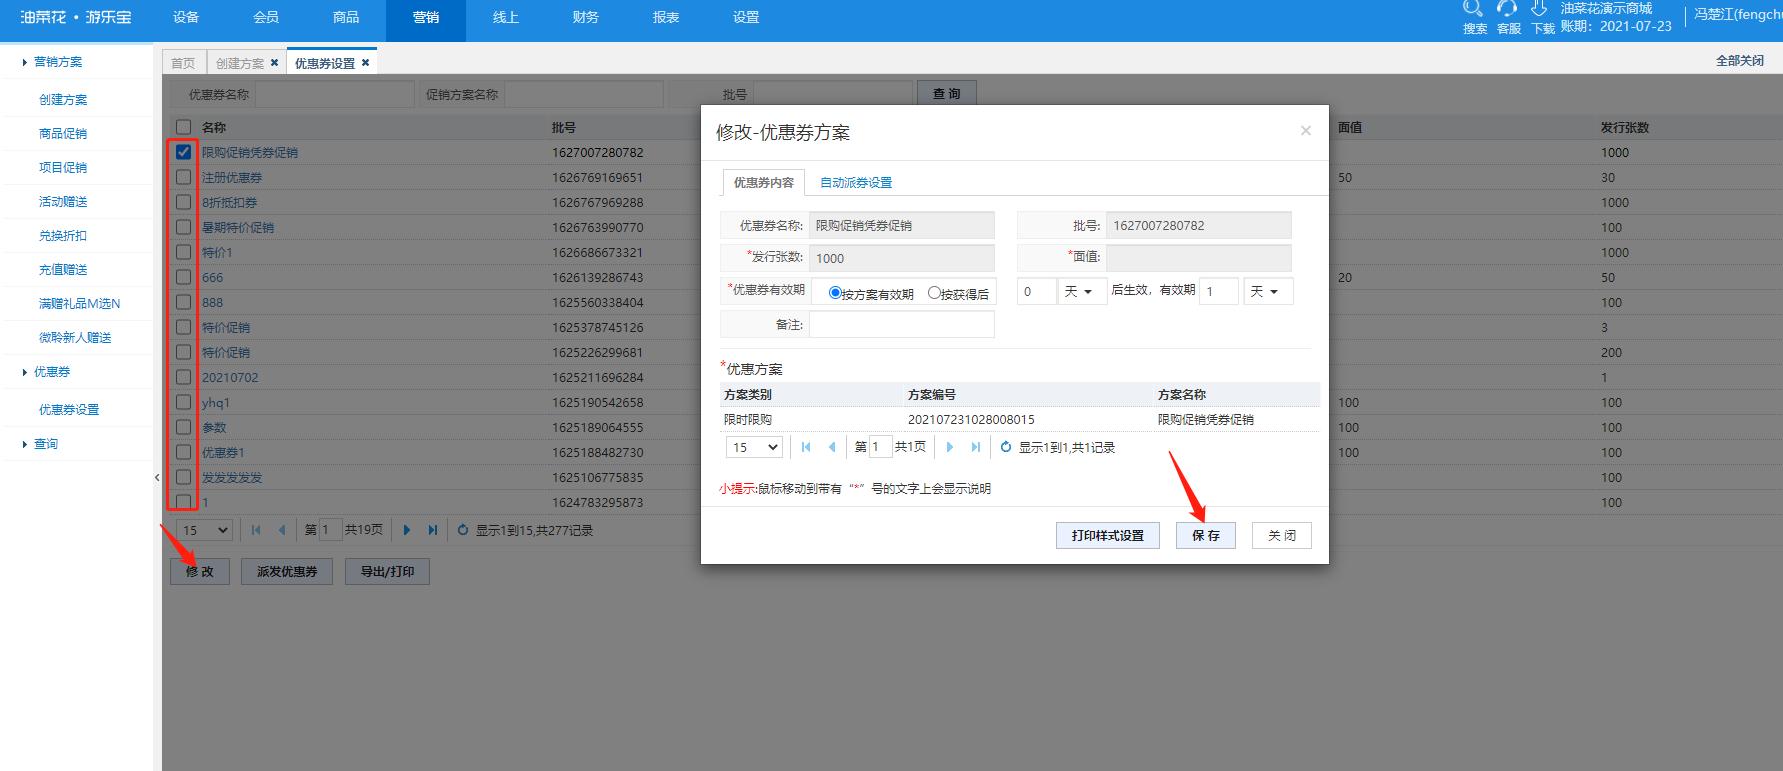
Task: Go to next page in dialog pager
Action: click(950, 447)
